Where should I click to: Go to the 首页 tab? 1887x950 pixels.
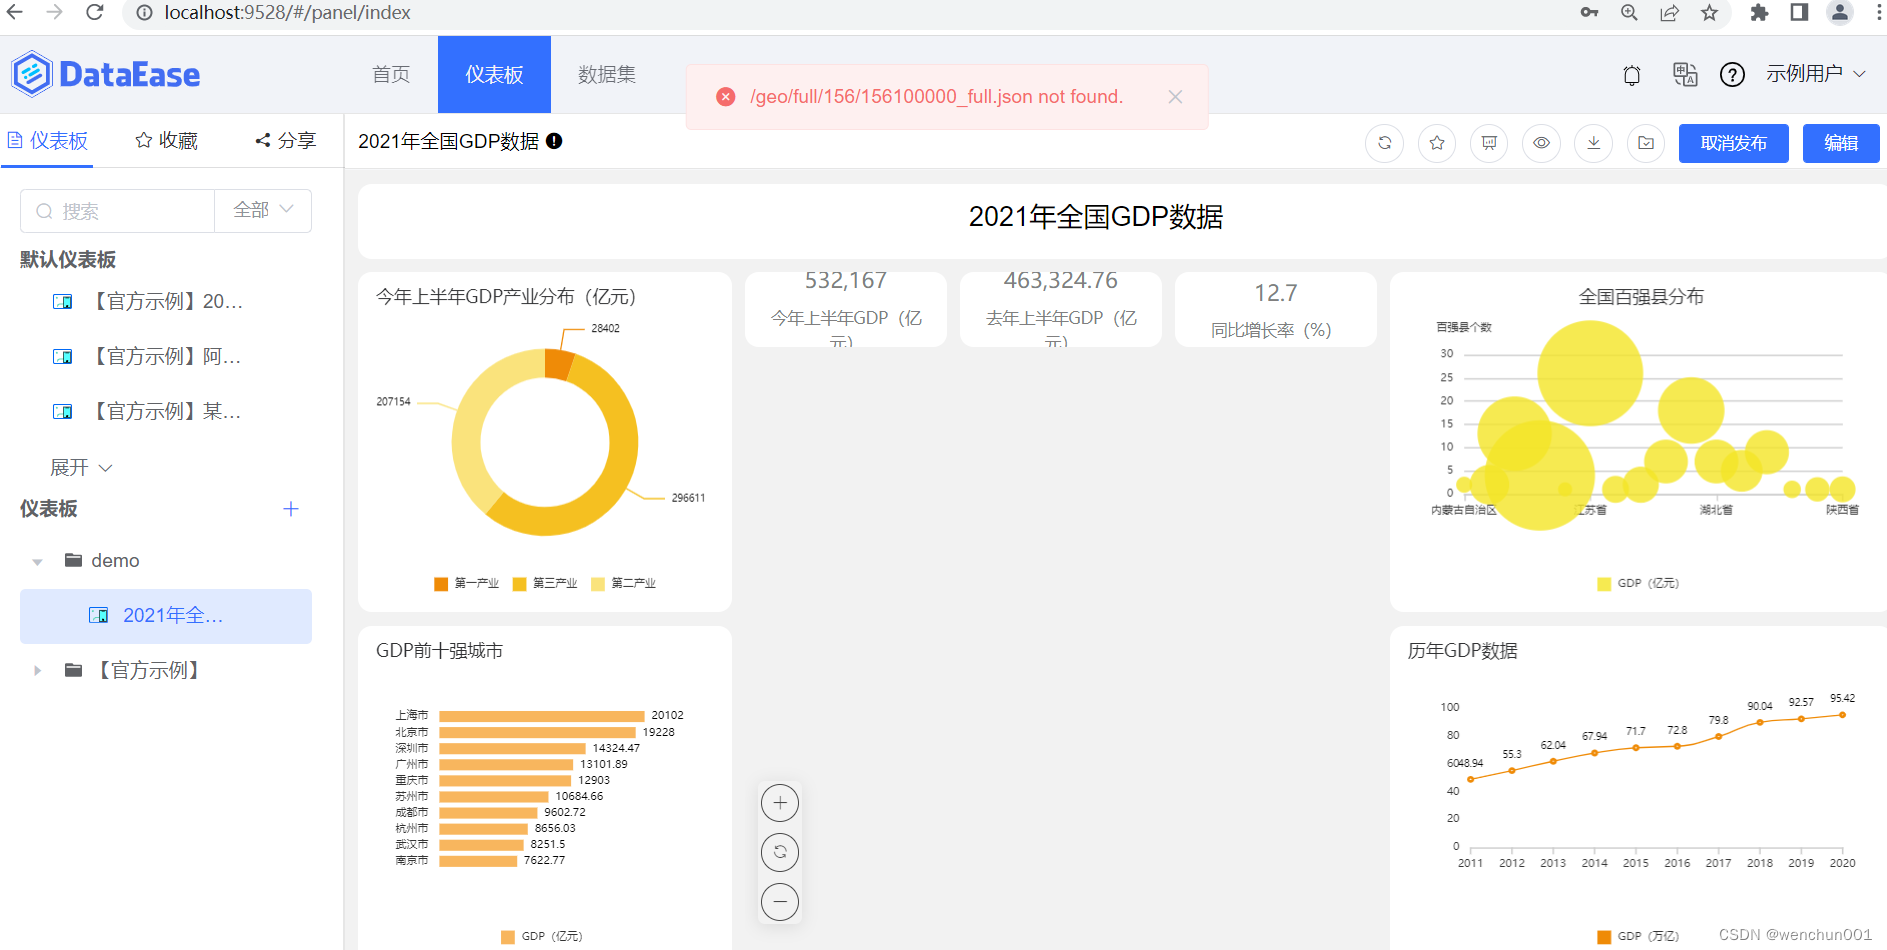[390, 74]
